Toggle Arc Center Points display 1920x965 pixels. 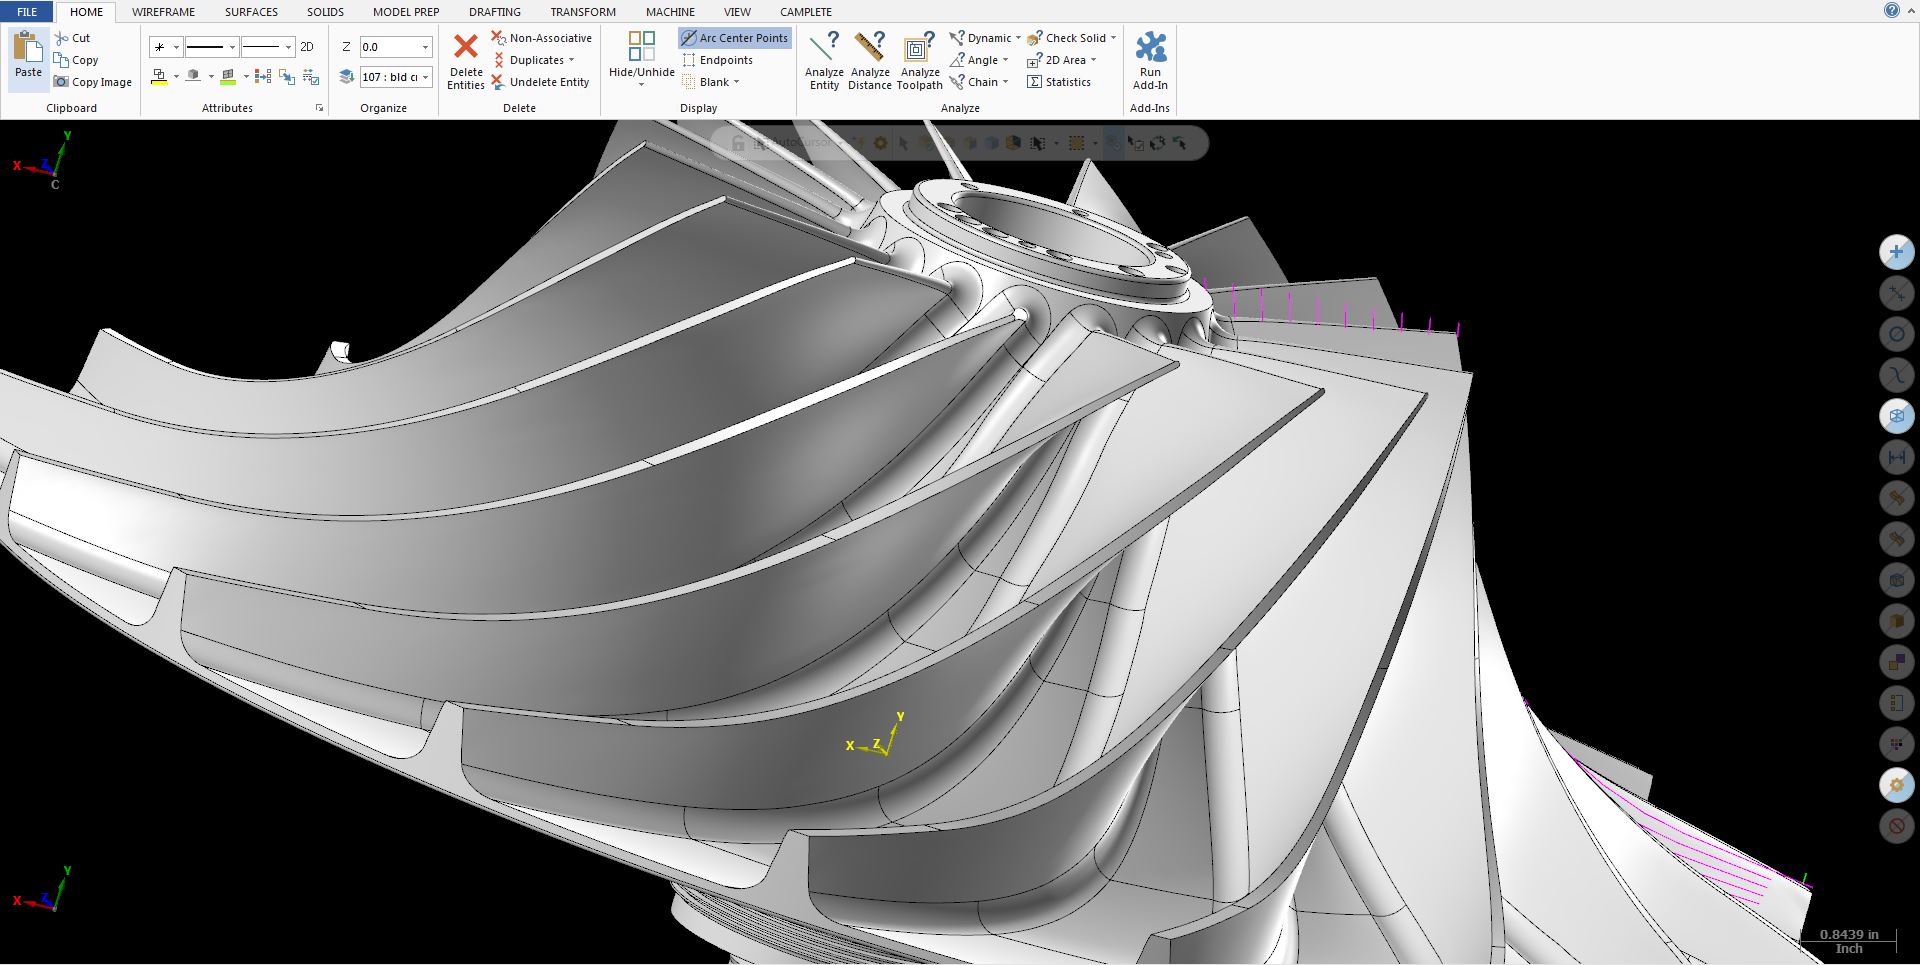point(735,38)
